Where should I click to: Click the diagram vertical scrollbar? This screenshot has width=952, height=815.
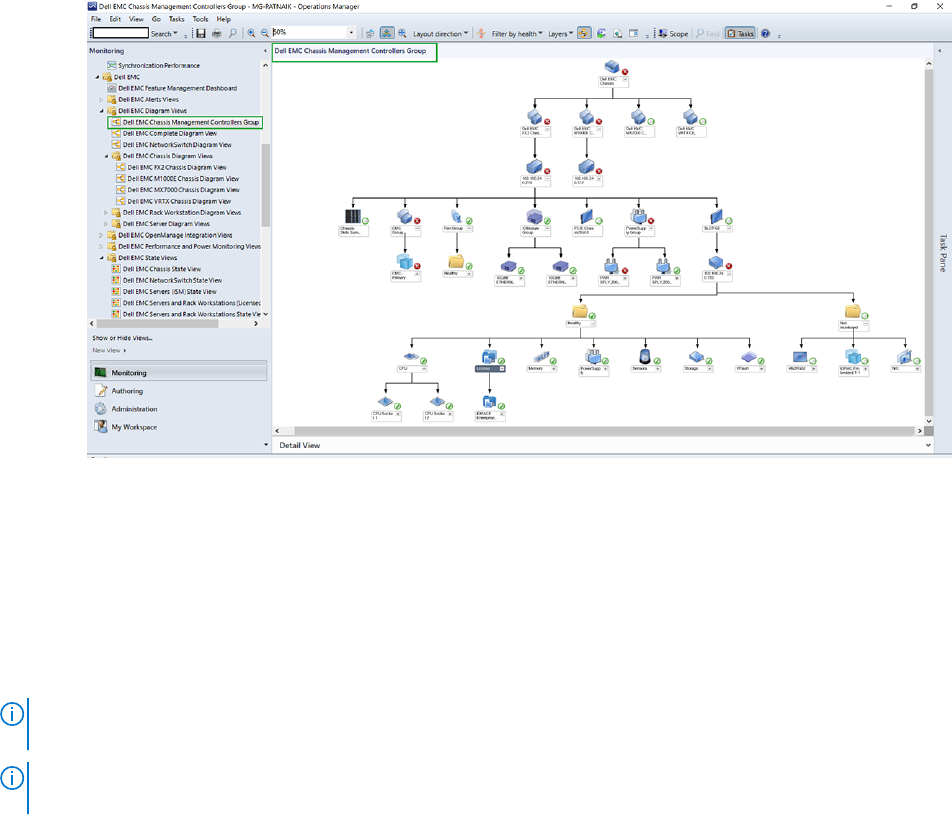coord(928,242)
